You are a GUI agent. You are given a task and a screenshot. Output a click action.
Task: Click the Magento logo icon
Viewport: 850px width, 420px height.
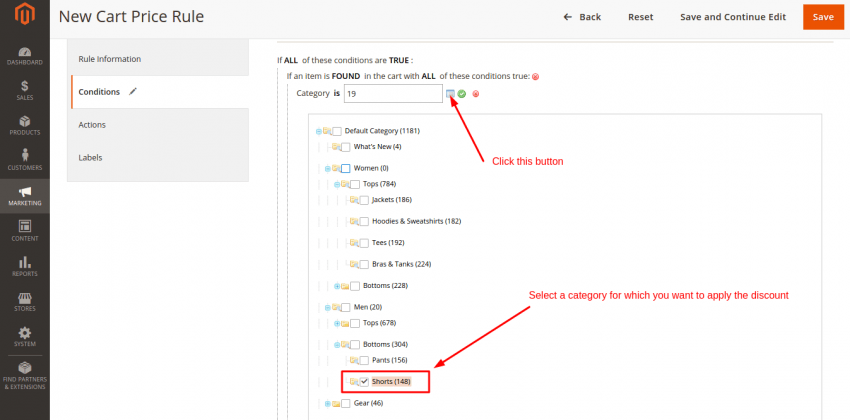pos(24,16)
